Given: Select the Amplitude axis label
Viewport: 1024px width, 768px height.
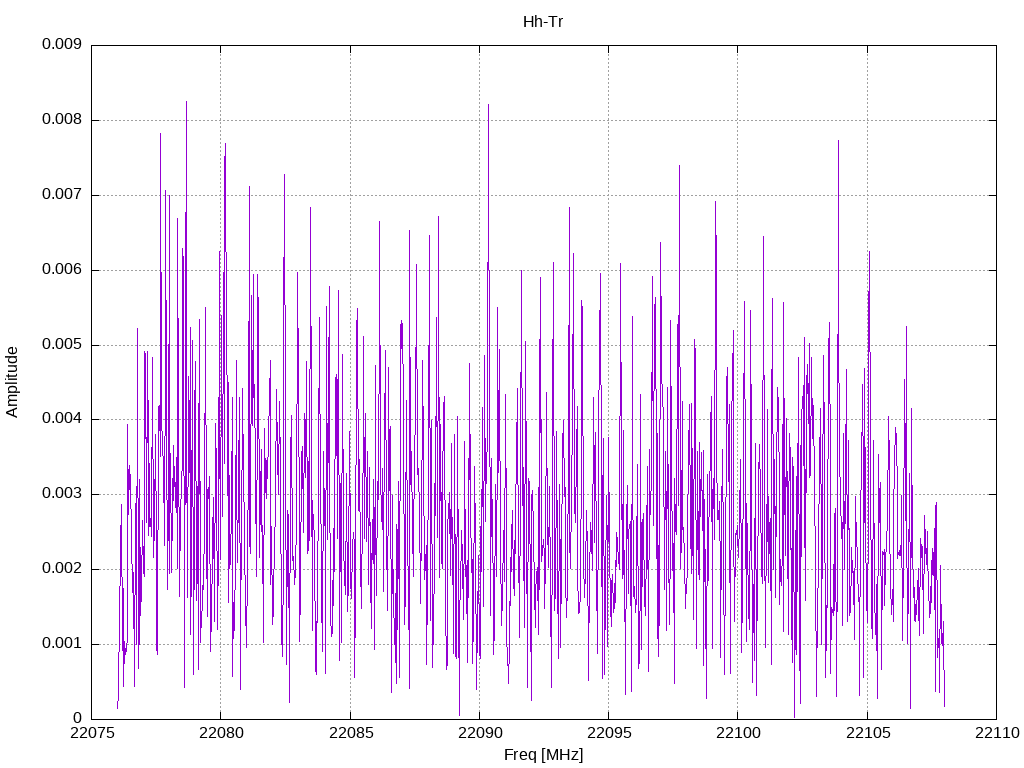Looking at the screenshot, I should pyautogui.click(x=12, y=382).
